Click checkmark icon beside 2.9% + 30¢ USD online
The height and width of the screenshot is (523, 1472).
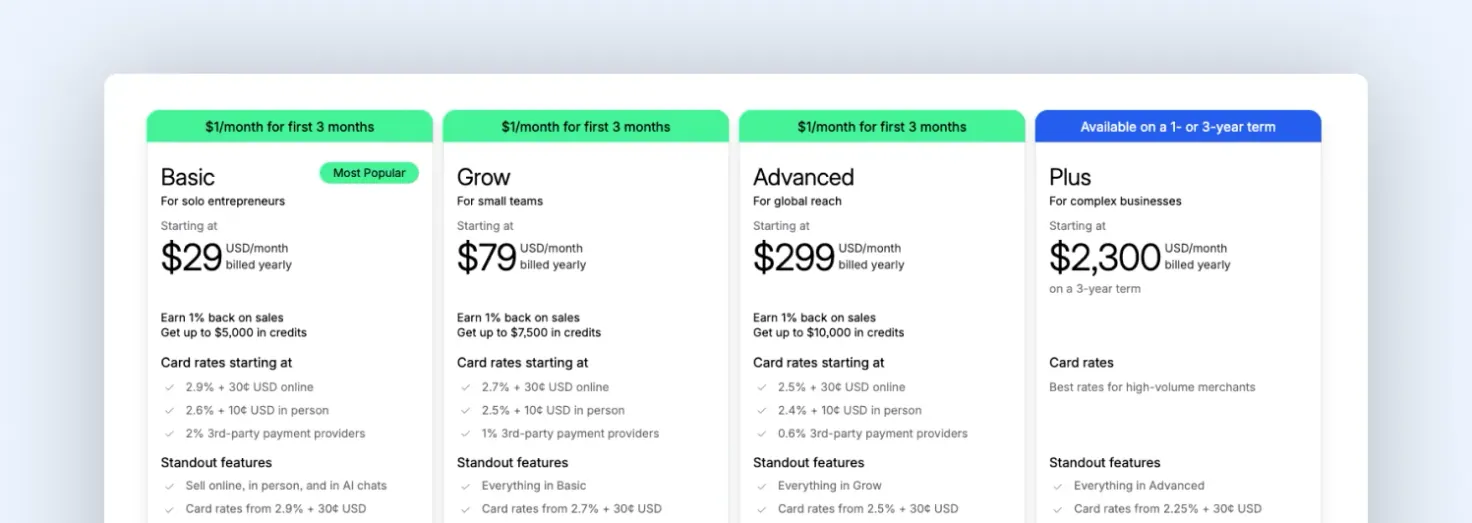click(169, 387)
